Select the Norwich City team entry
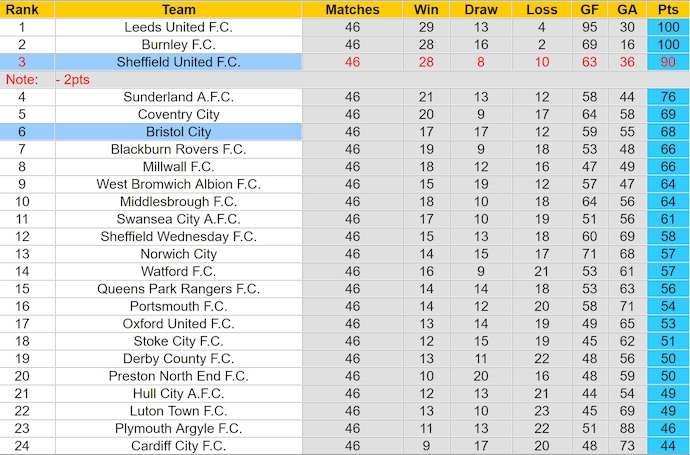The height and width of the screenshot is (455, 690). point(178,254)
